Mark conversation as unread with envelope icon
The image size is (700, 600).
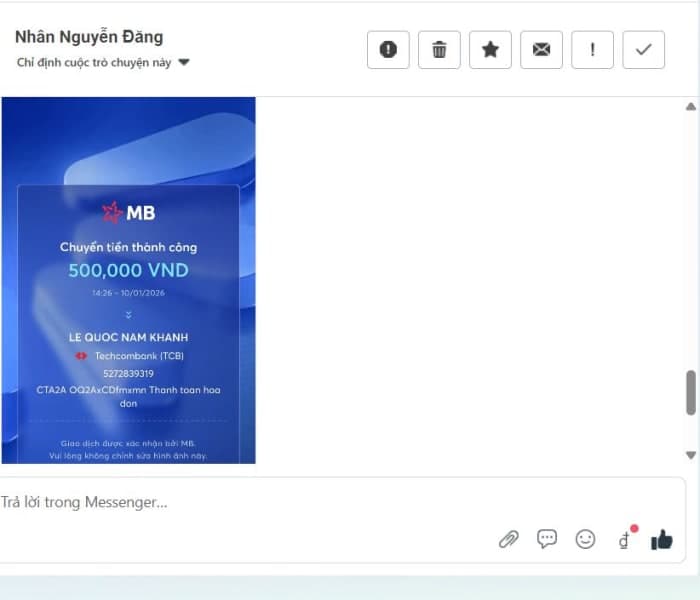(x=541, y=50)
